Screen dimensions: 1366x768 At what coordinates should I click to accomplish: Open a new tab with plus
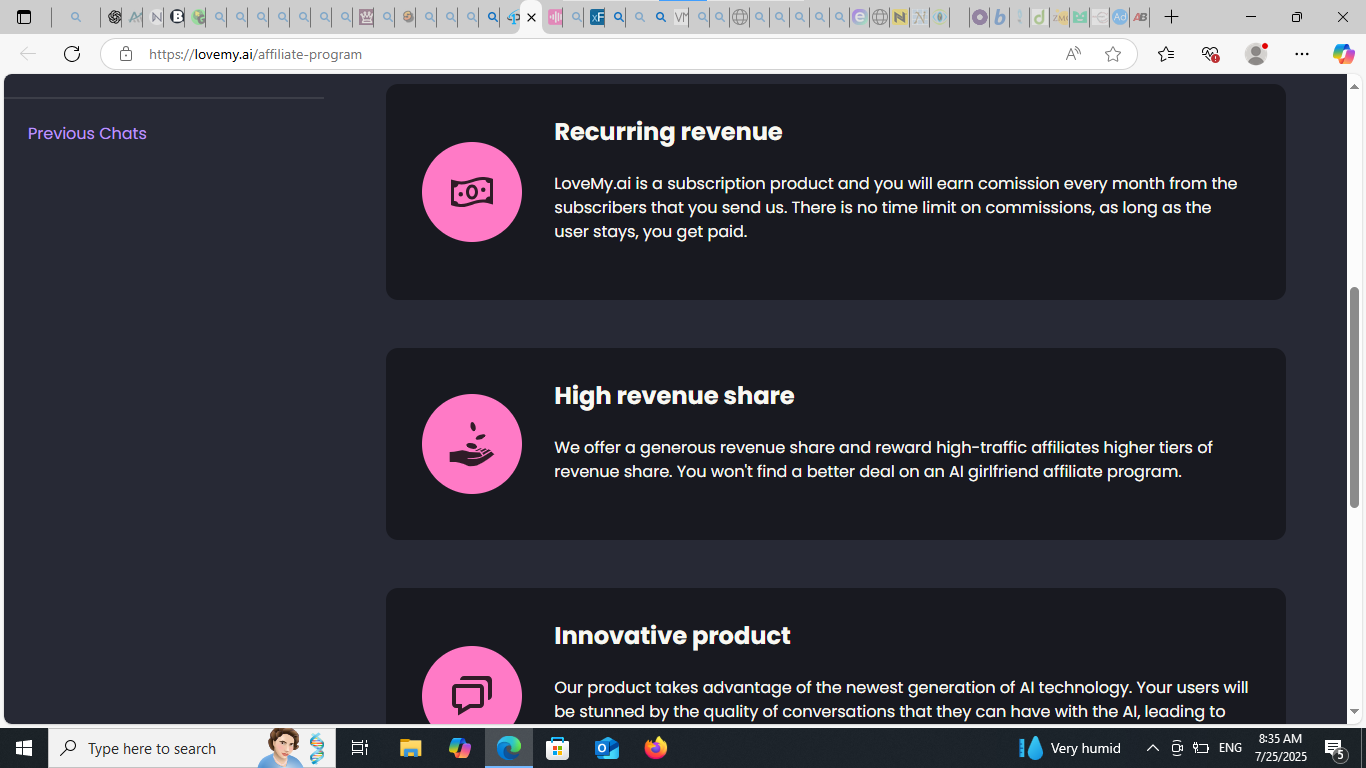[x=1171, y=17]
